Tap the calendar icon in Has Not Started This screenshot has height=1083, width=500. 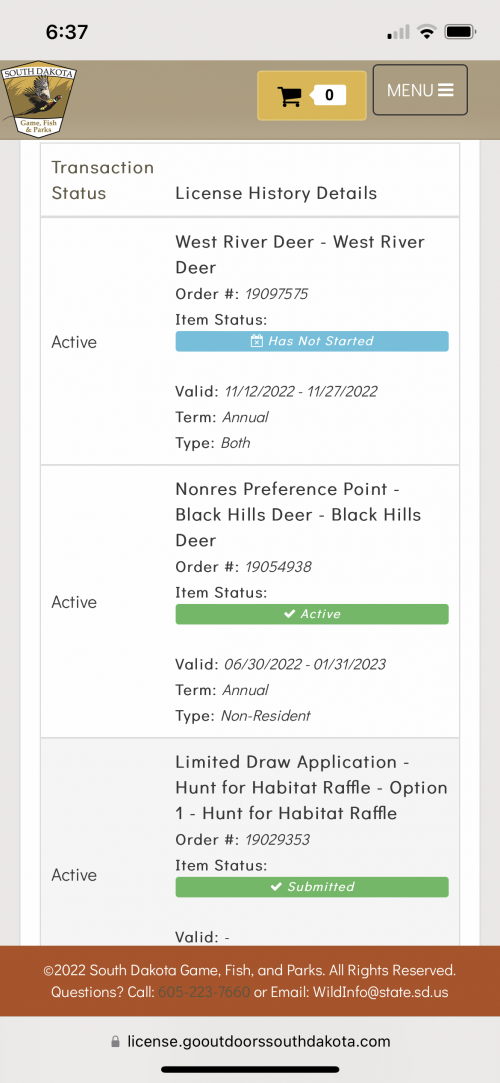(256, 341)
